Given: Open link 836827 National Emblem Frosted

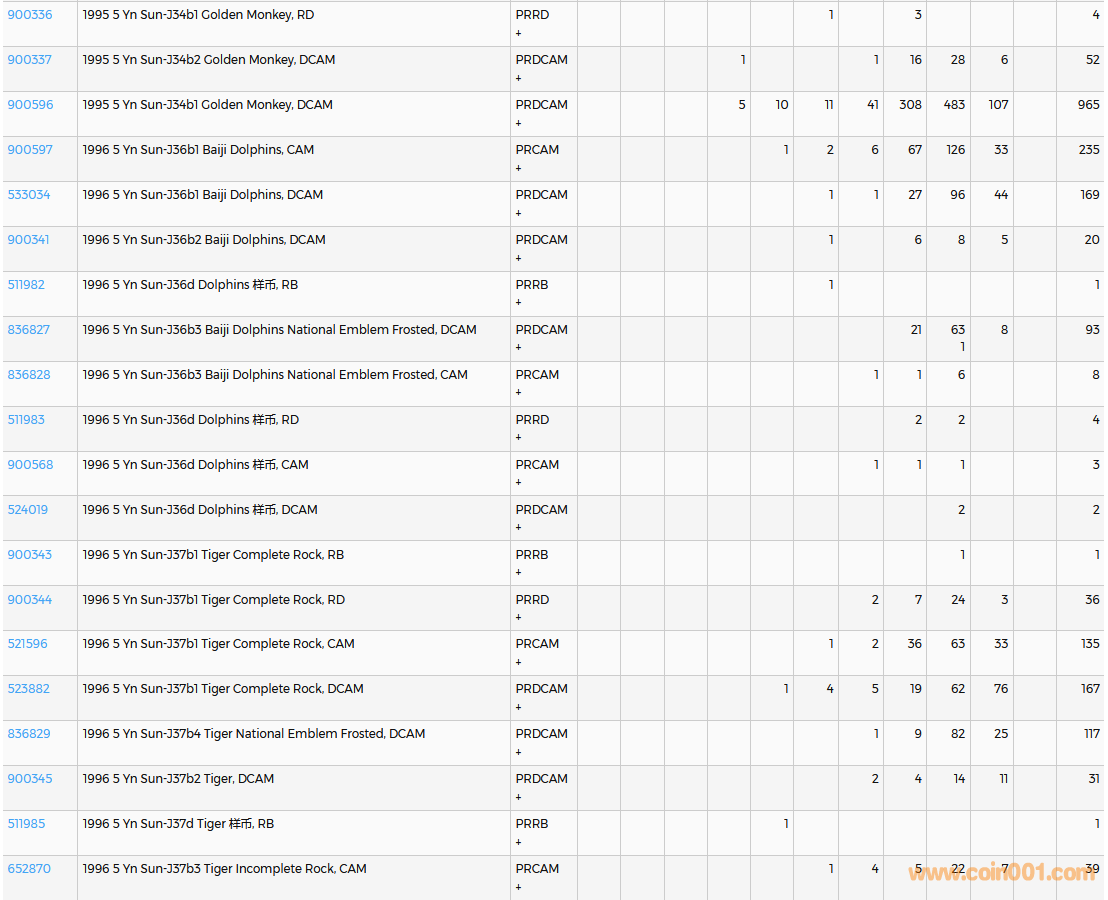Looking at the screenshot, I should point(29,330).
